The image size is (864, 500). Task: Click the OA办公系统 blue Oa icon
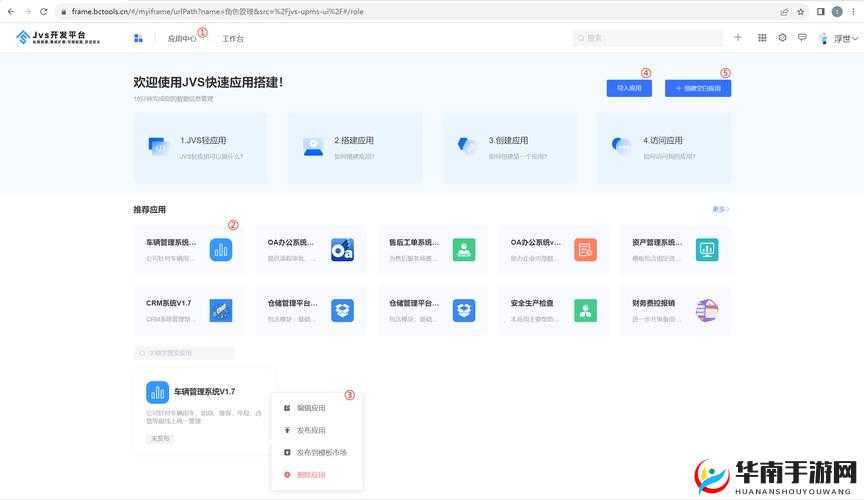tap(342, 250)
